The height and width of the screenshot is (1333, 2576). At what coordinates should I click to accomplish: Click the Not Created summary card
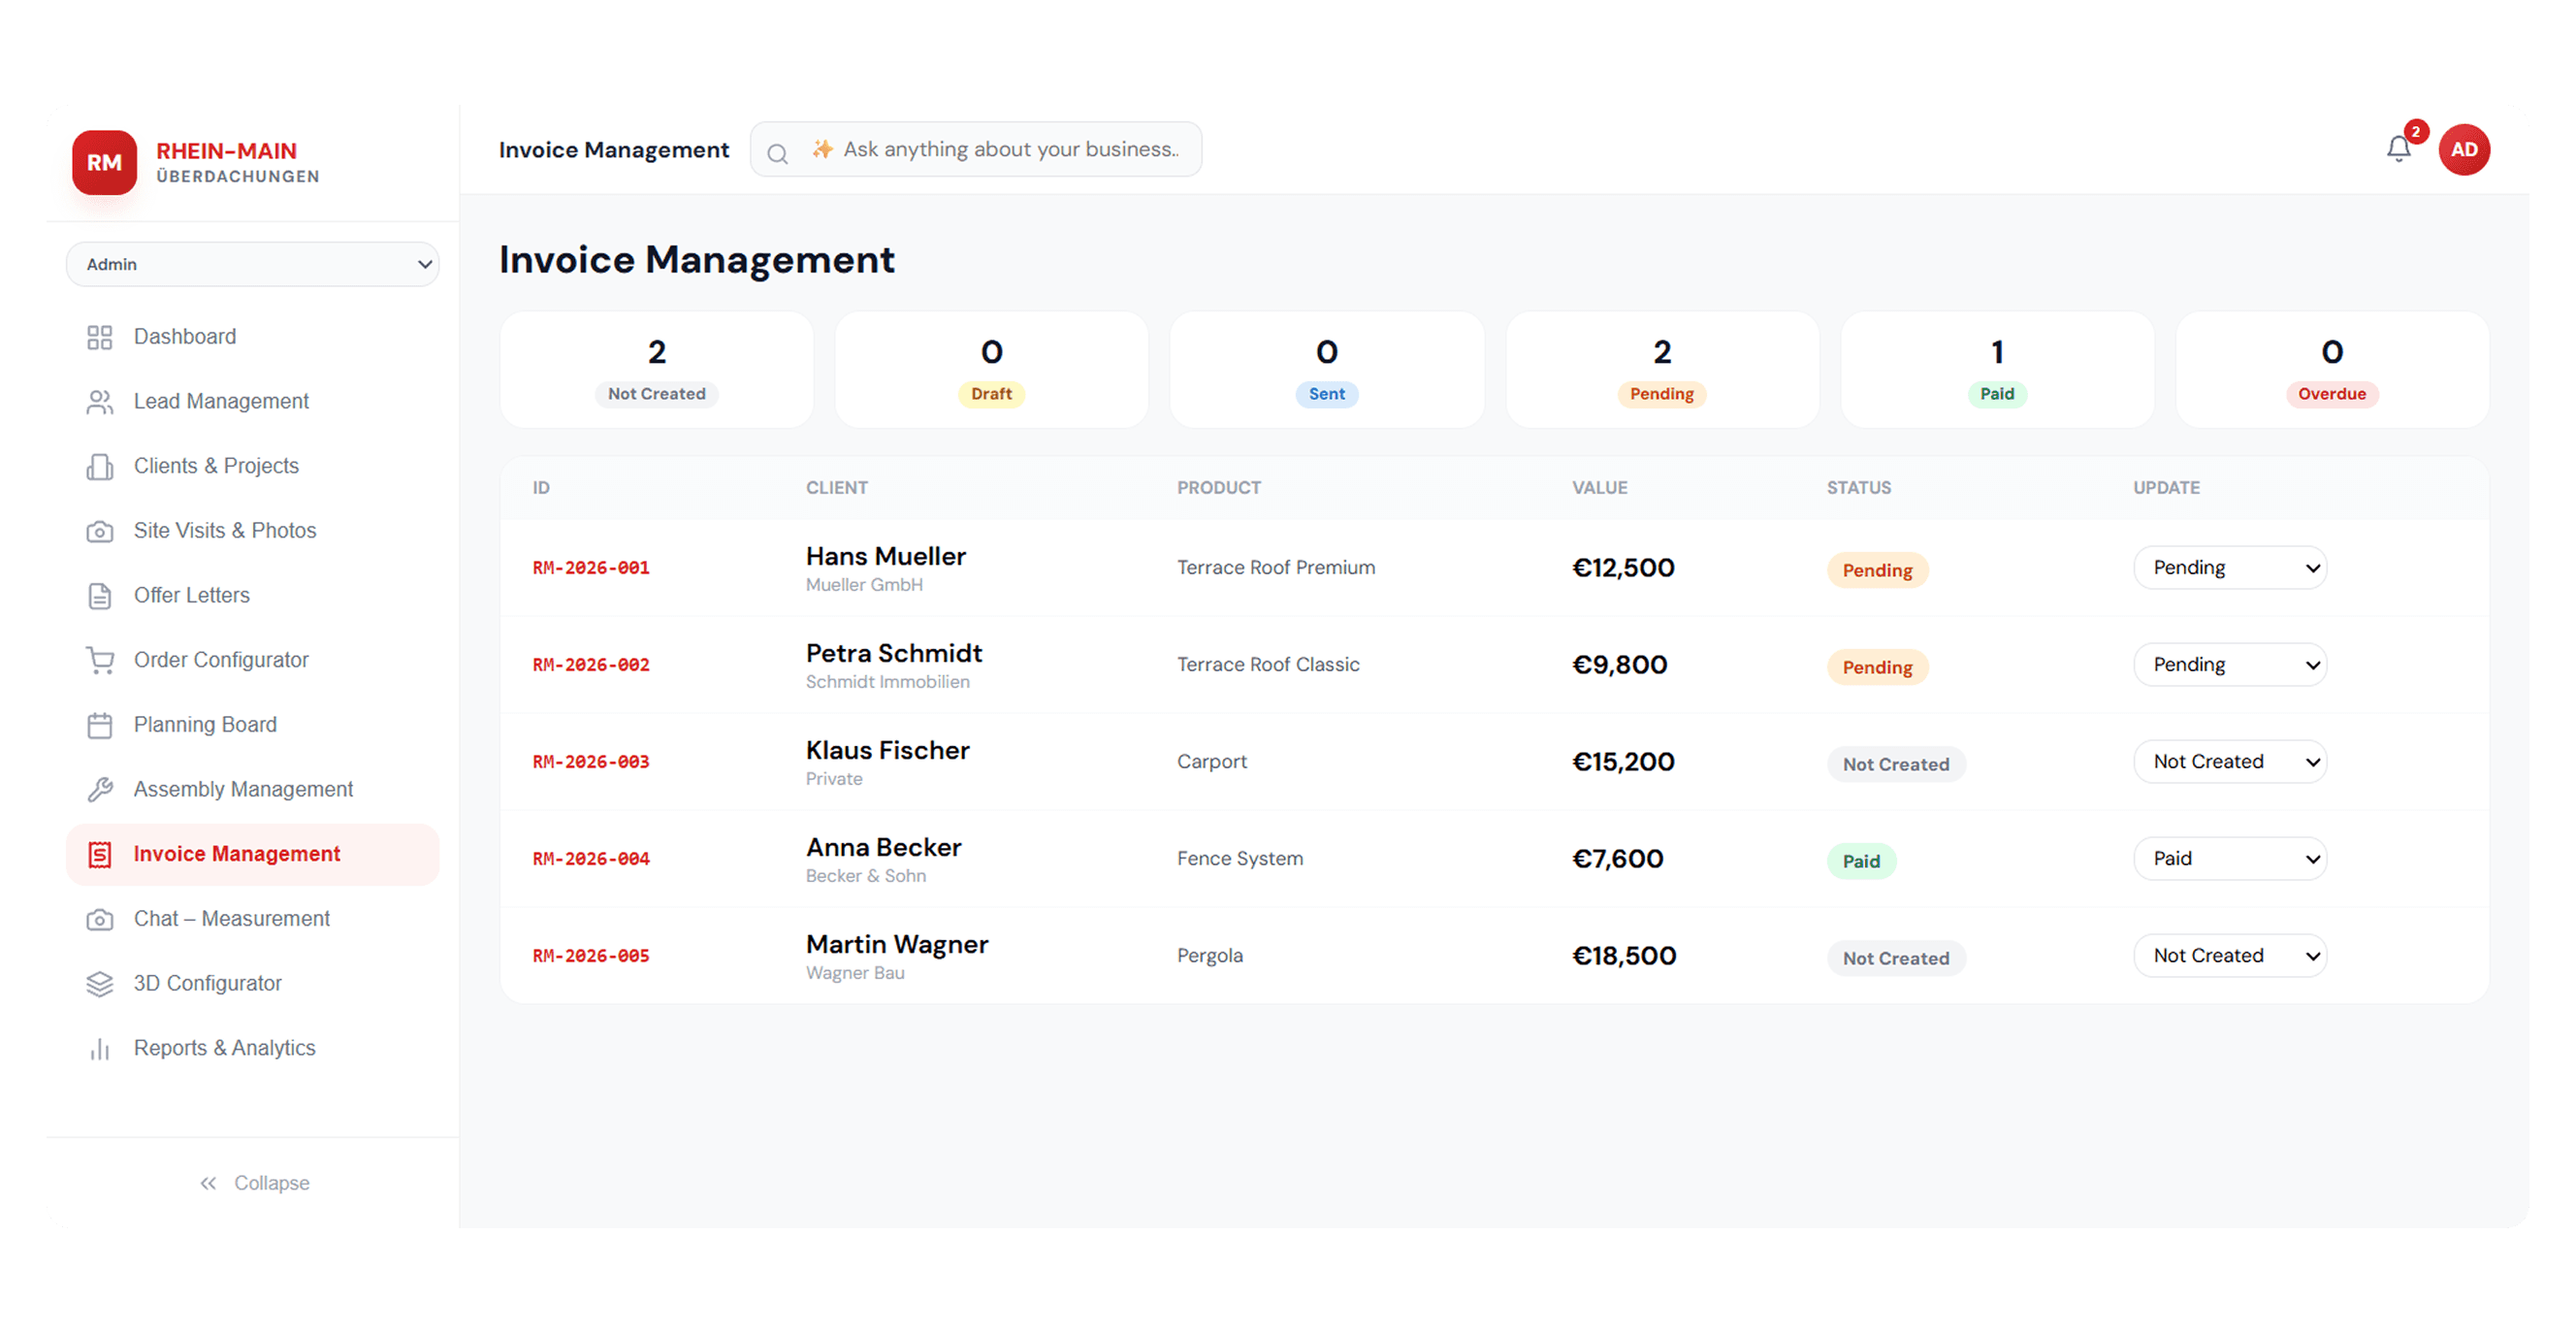[656, 370]
